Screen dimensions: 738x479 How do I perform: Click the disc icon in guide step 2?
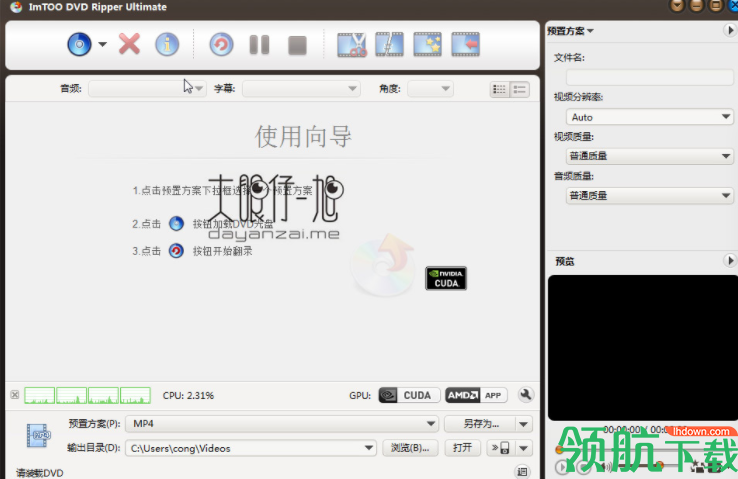click(176, 224)
